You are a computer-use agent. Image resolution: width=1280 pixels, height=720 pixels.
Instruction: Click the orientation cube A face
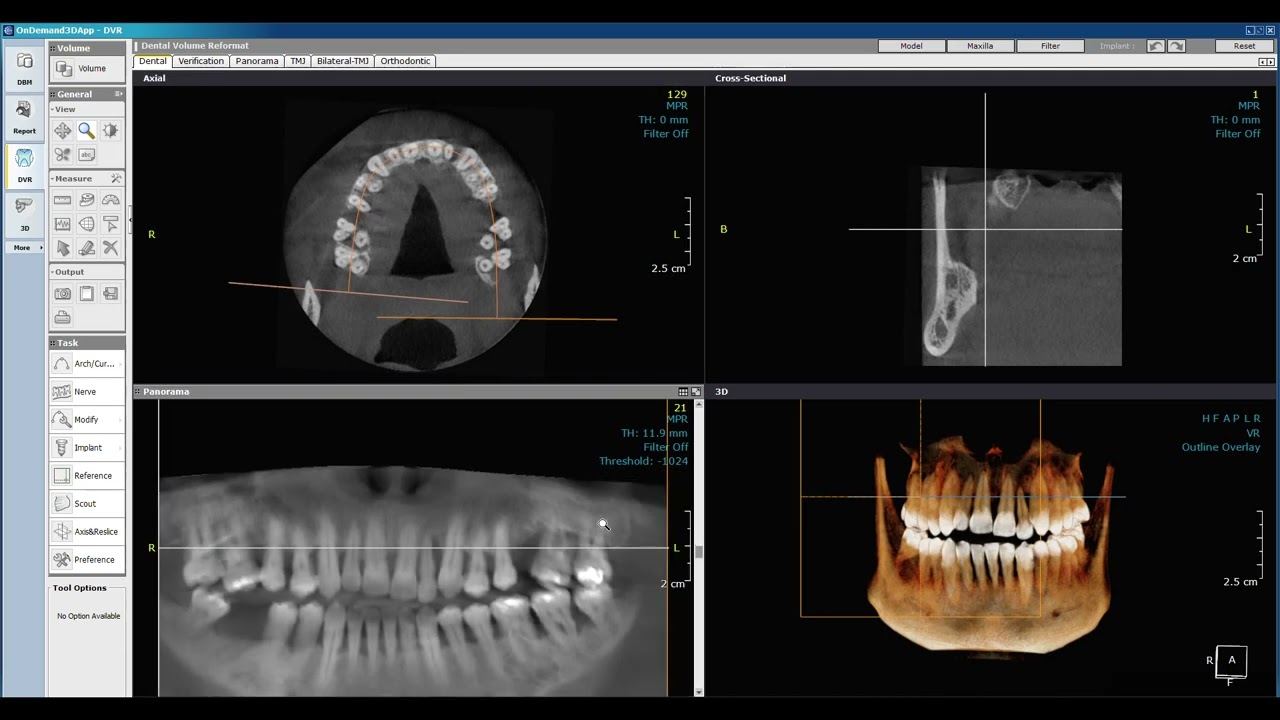point(1232,660)
